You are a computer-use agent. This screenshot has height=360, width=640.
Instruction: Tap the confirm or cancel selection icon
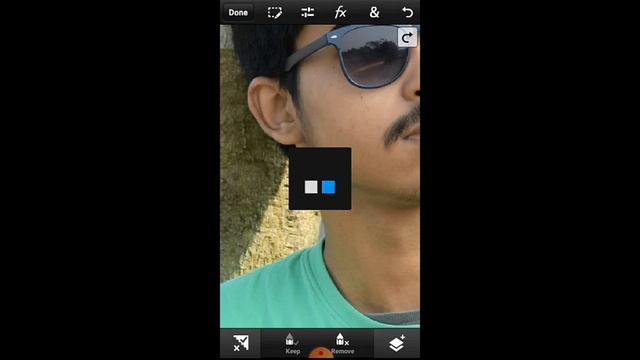coord(241,343)
